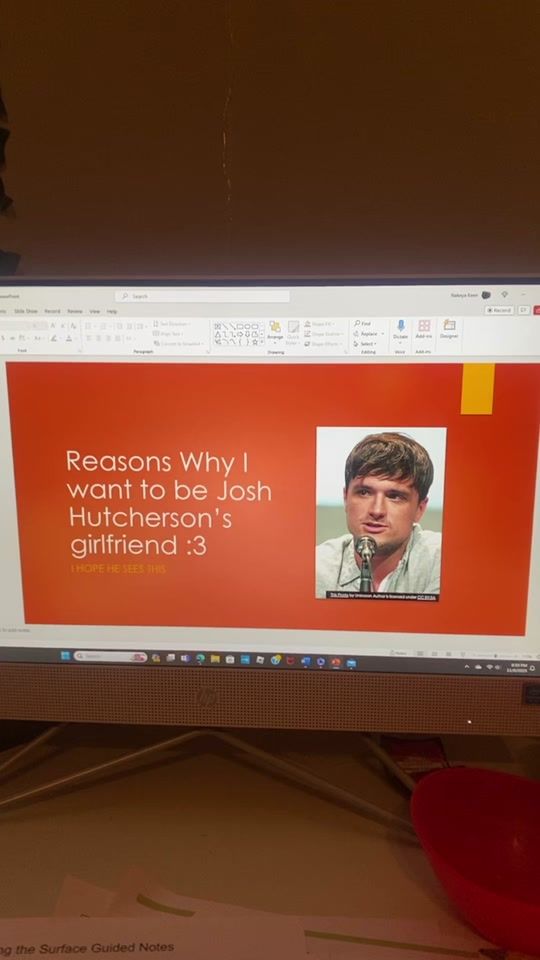Expand the Replace dropdown arrow
This screenshot has width=540, height=960.
[x=383, y=334]
